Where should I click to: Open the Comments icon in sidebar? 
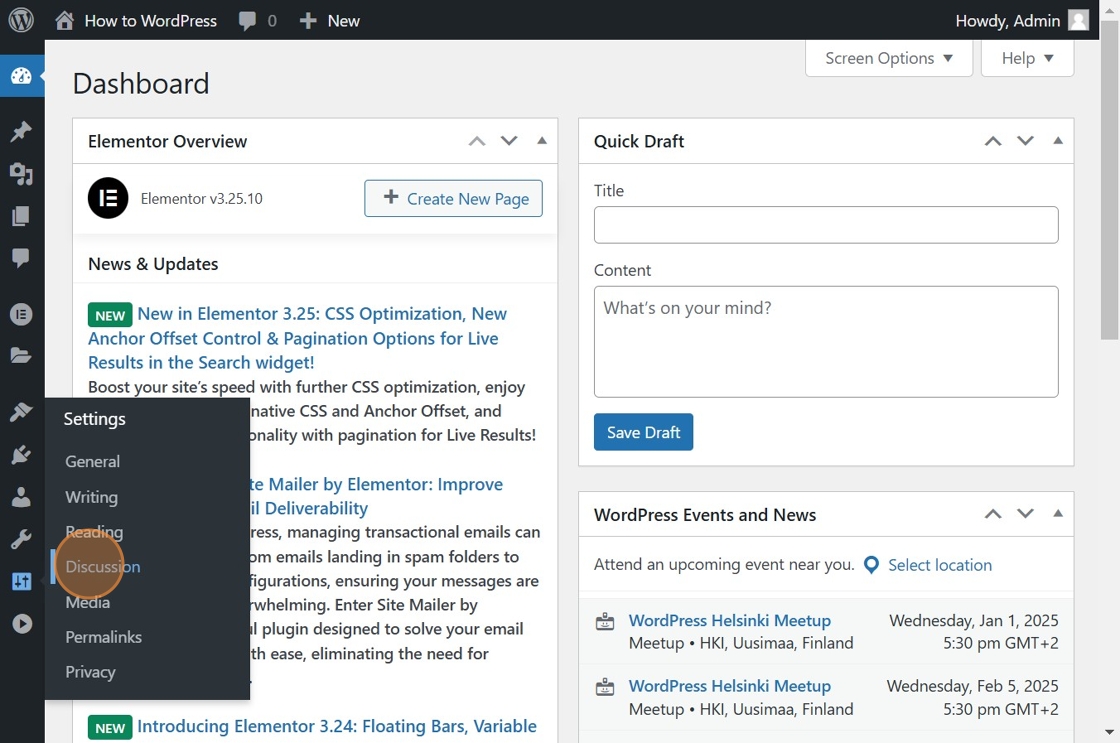(21, 258)
